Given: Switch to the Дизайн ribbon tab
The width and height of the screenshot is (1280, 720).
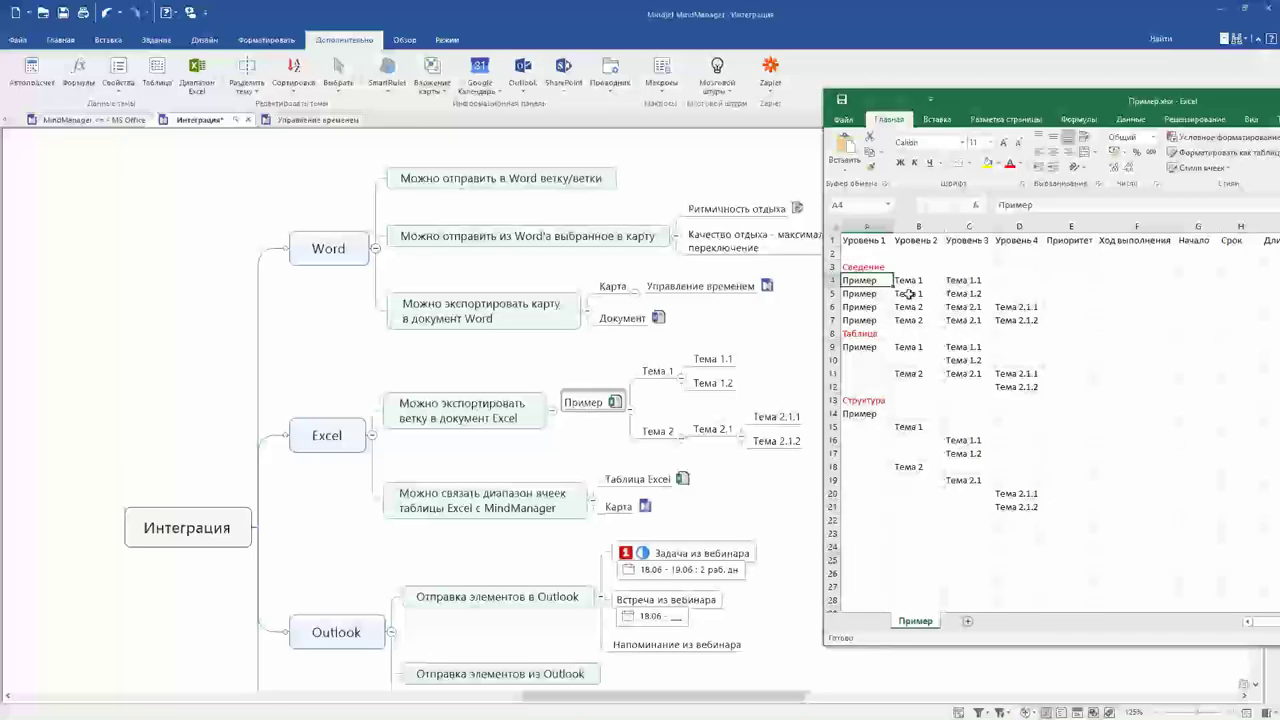Looking at the screenshot, I should [x=205, y=40].
